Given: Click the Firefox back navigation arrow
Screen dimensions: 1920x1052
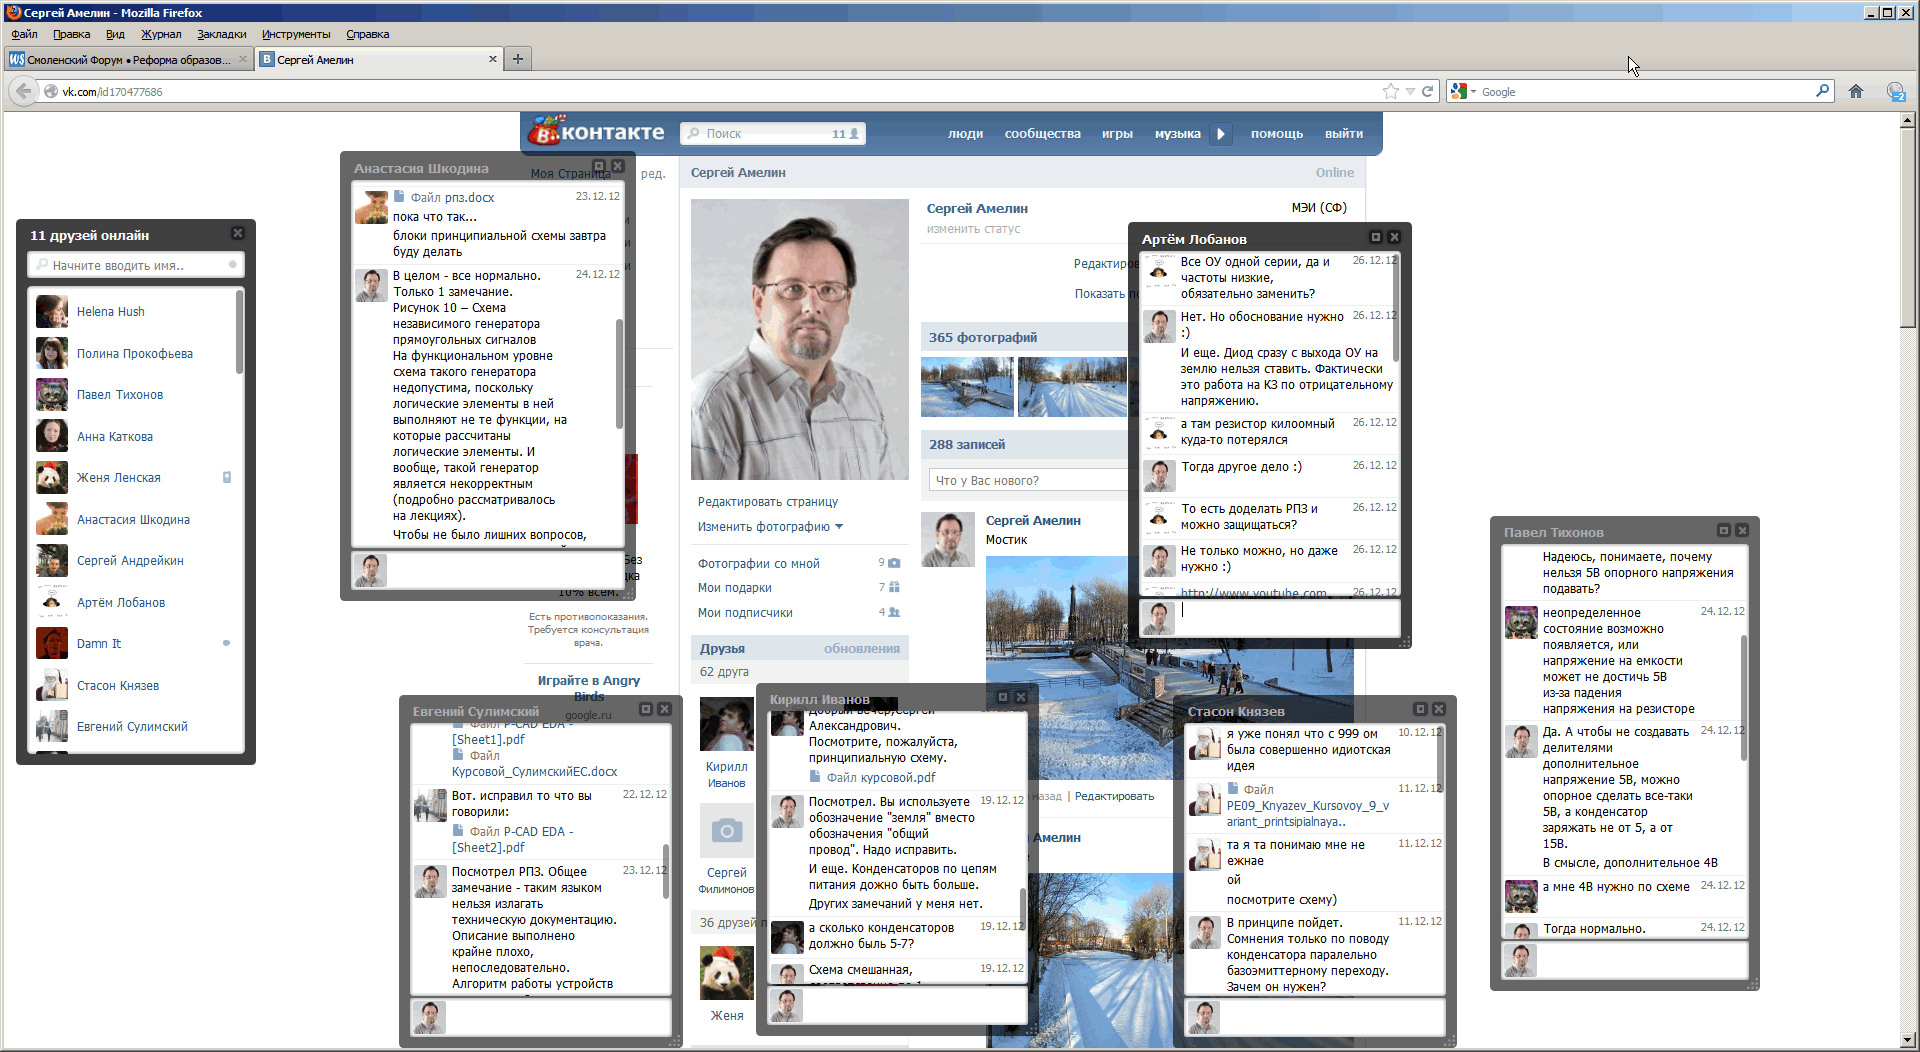Looking at the screenshot, I should [x=23, y=91].
